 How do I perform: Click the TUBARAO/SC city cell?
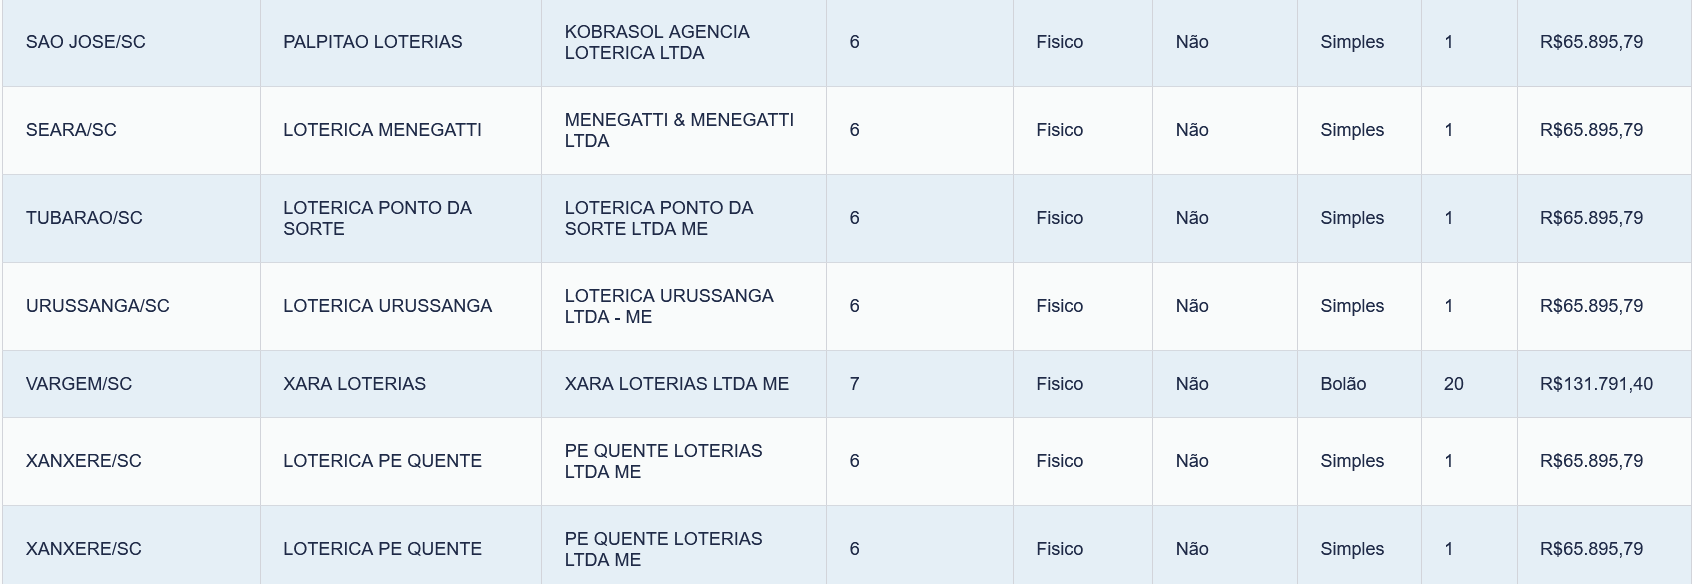click(x=131, y=218)
